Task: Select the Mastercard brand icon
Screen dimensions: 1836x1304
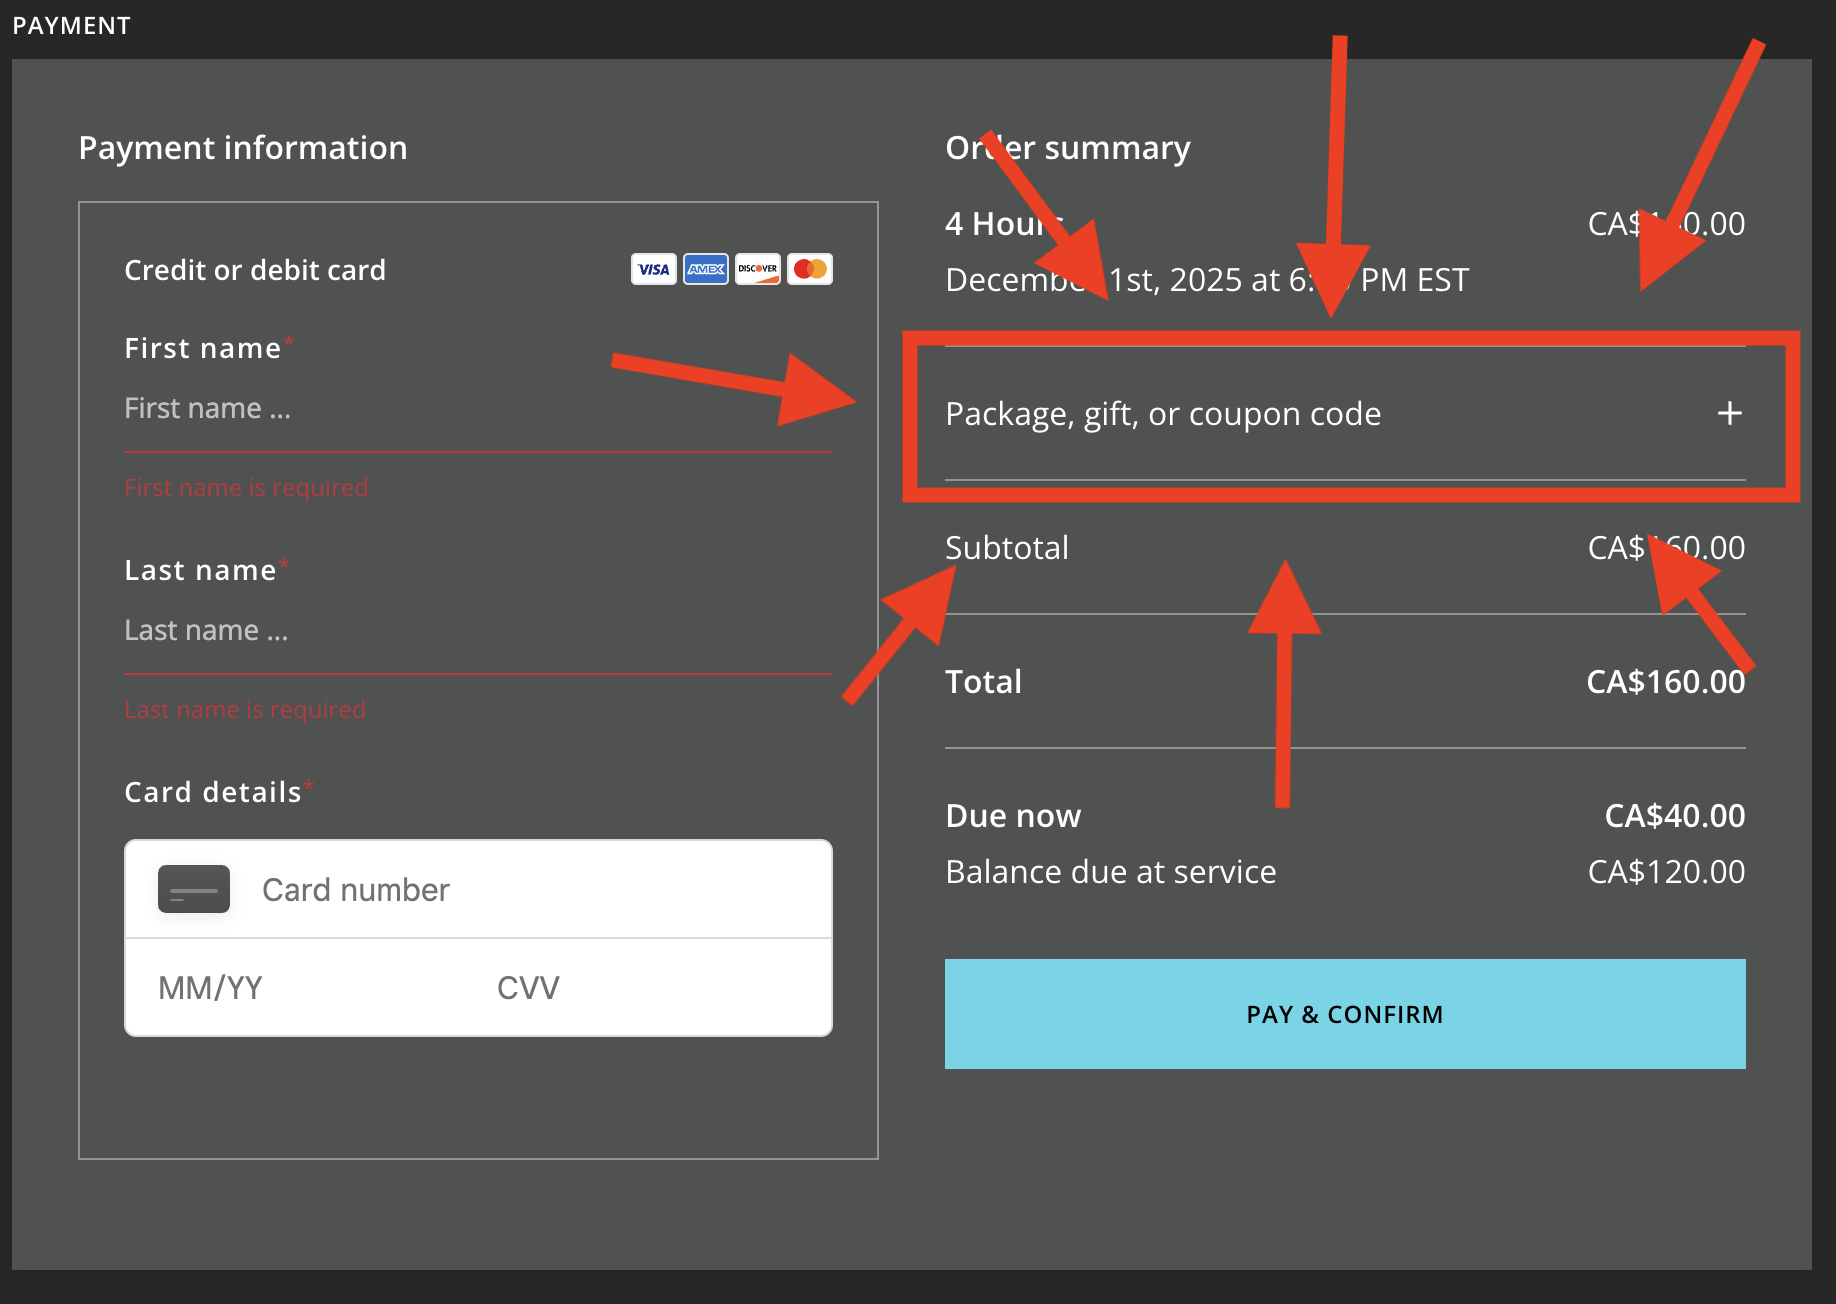Action: (810, 269)
